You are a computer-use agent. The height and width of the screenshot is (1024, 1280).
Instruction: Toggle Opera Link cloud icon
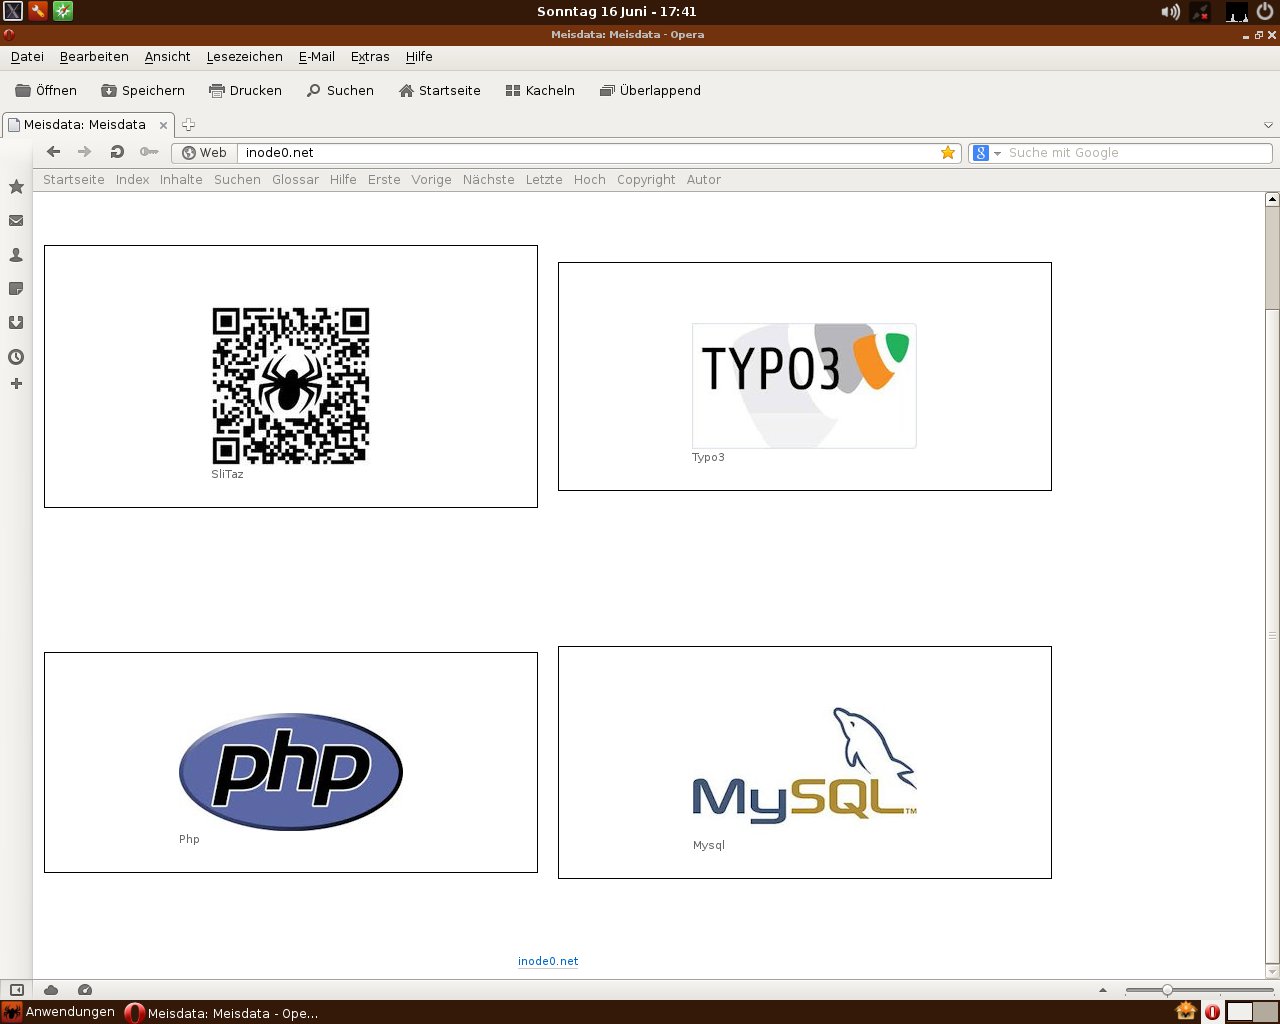51,990
